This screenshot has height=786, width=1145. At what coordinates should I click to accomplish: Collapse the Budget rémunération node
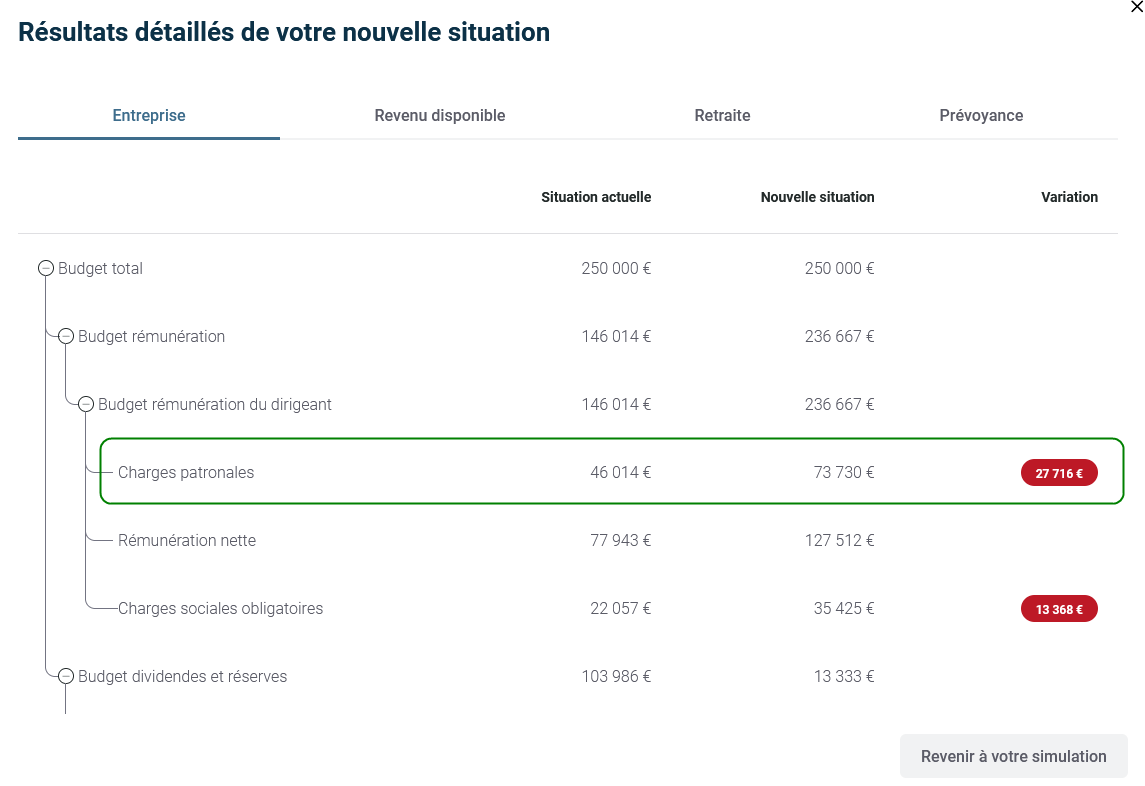pyautogui.click(x=66, y=336)
